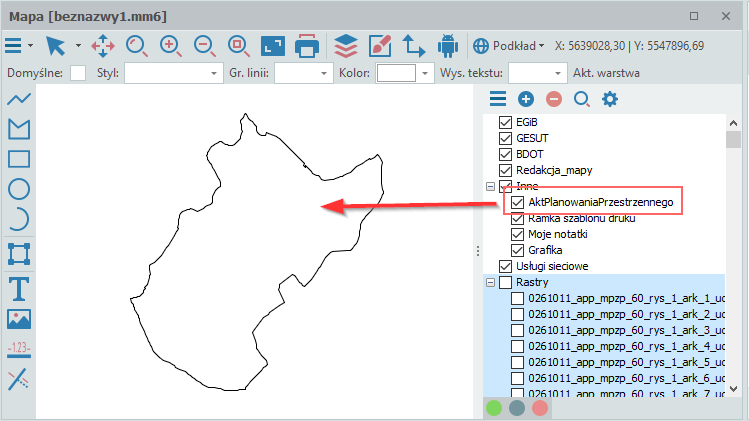This screenshot has height=421, width=749.
Task: Select the circle drawing tool
Action: 19,189
